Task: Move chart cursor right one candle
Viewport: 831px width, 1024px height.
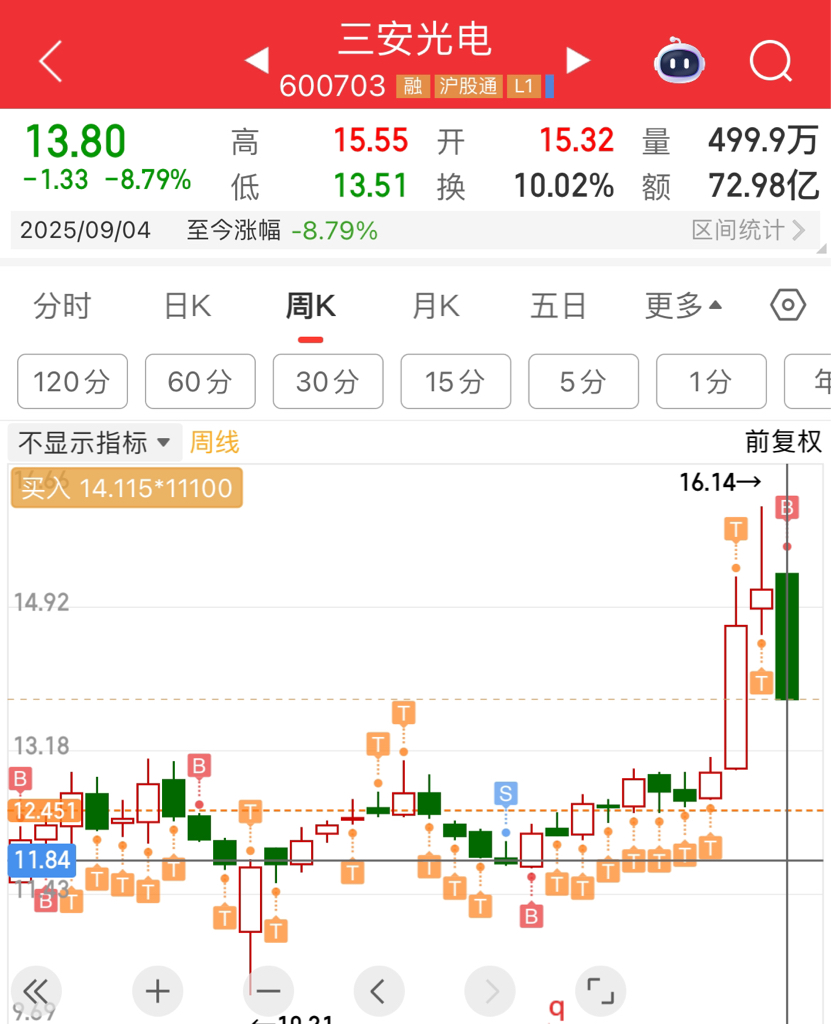Action: 490,991
